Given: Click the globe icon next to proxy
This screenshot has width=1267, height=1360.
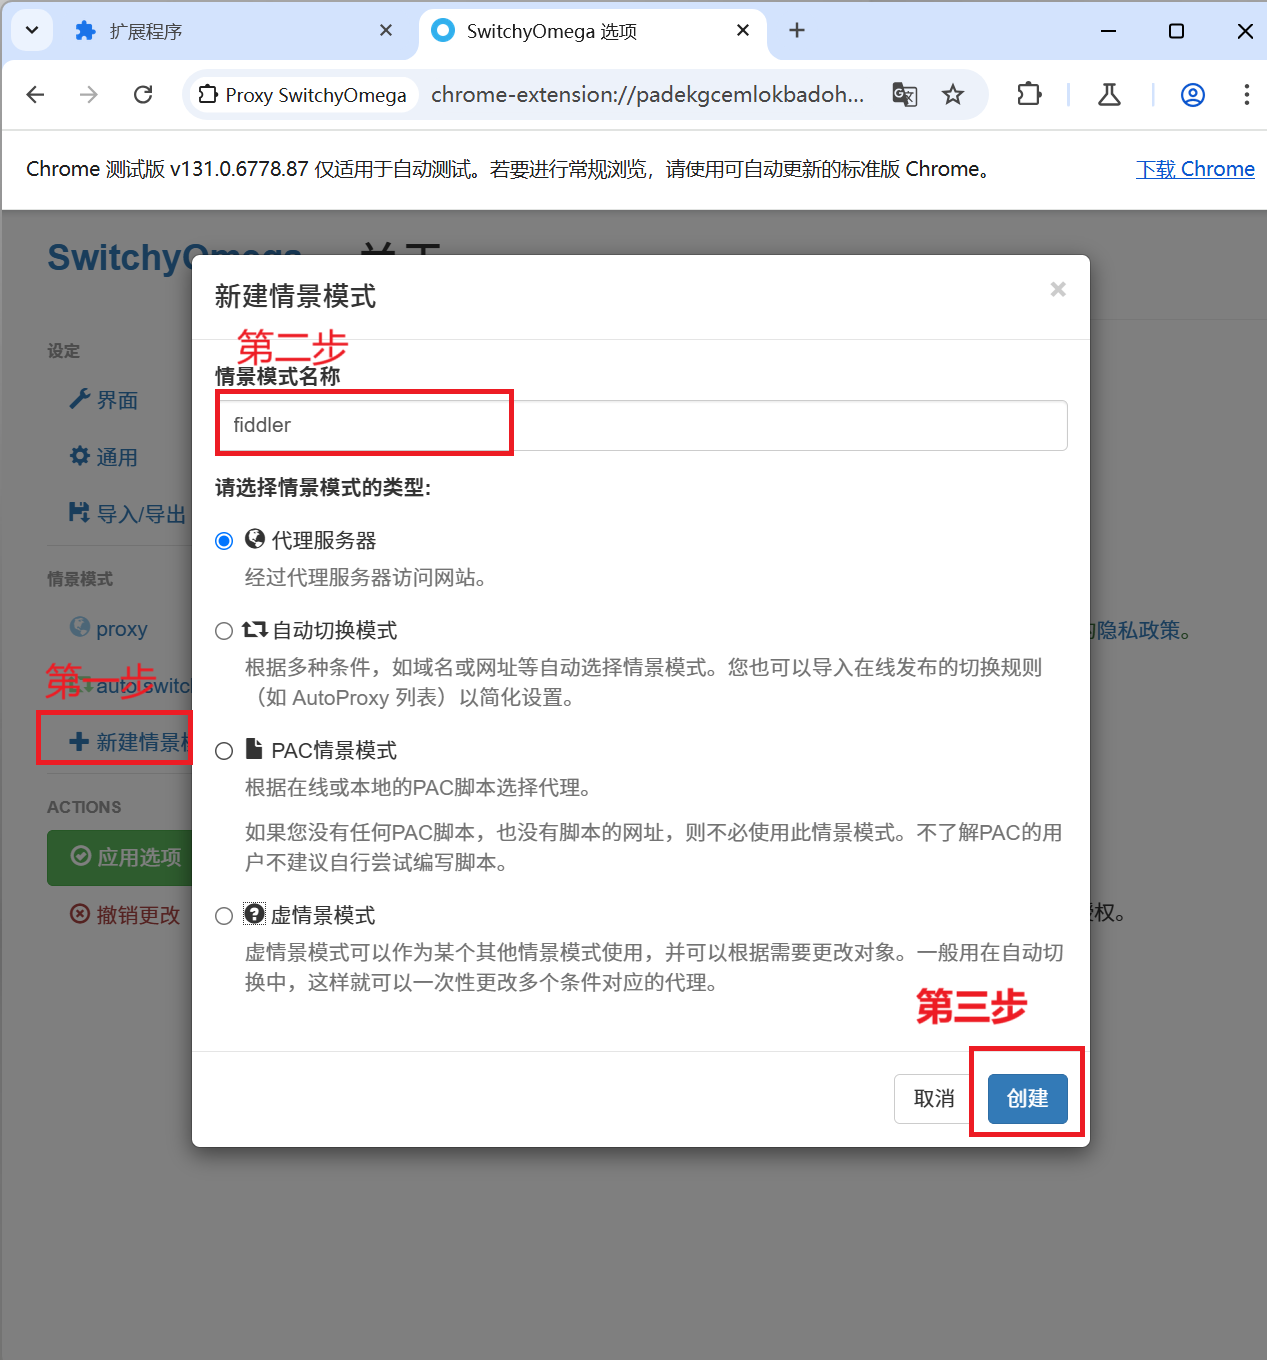Looking at the screenshot, I should click(80, 627).
